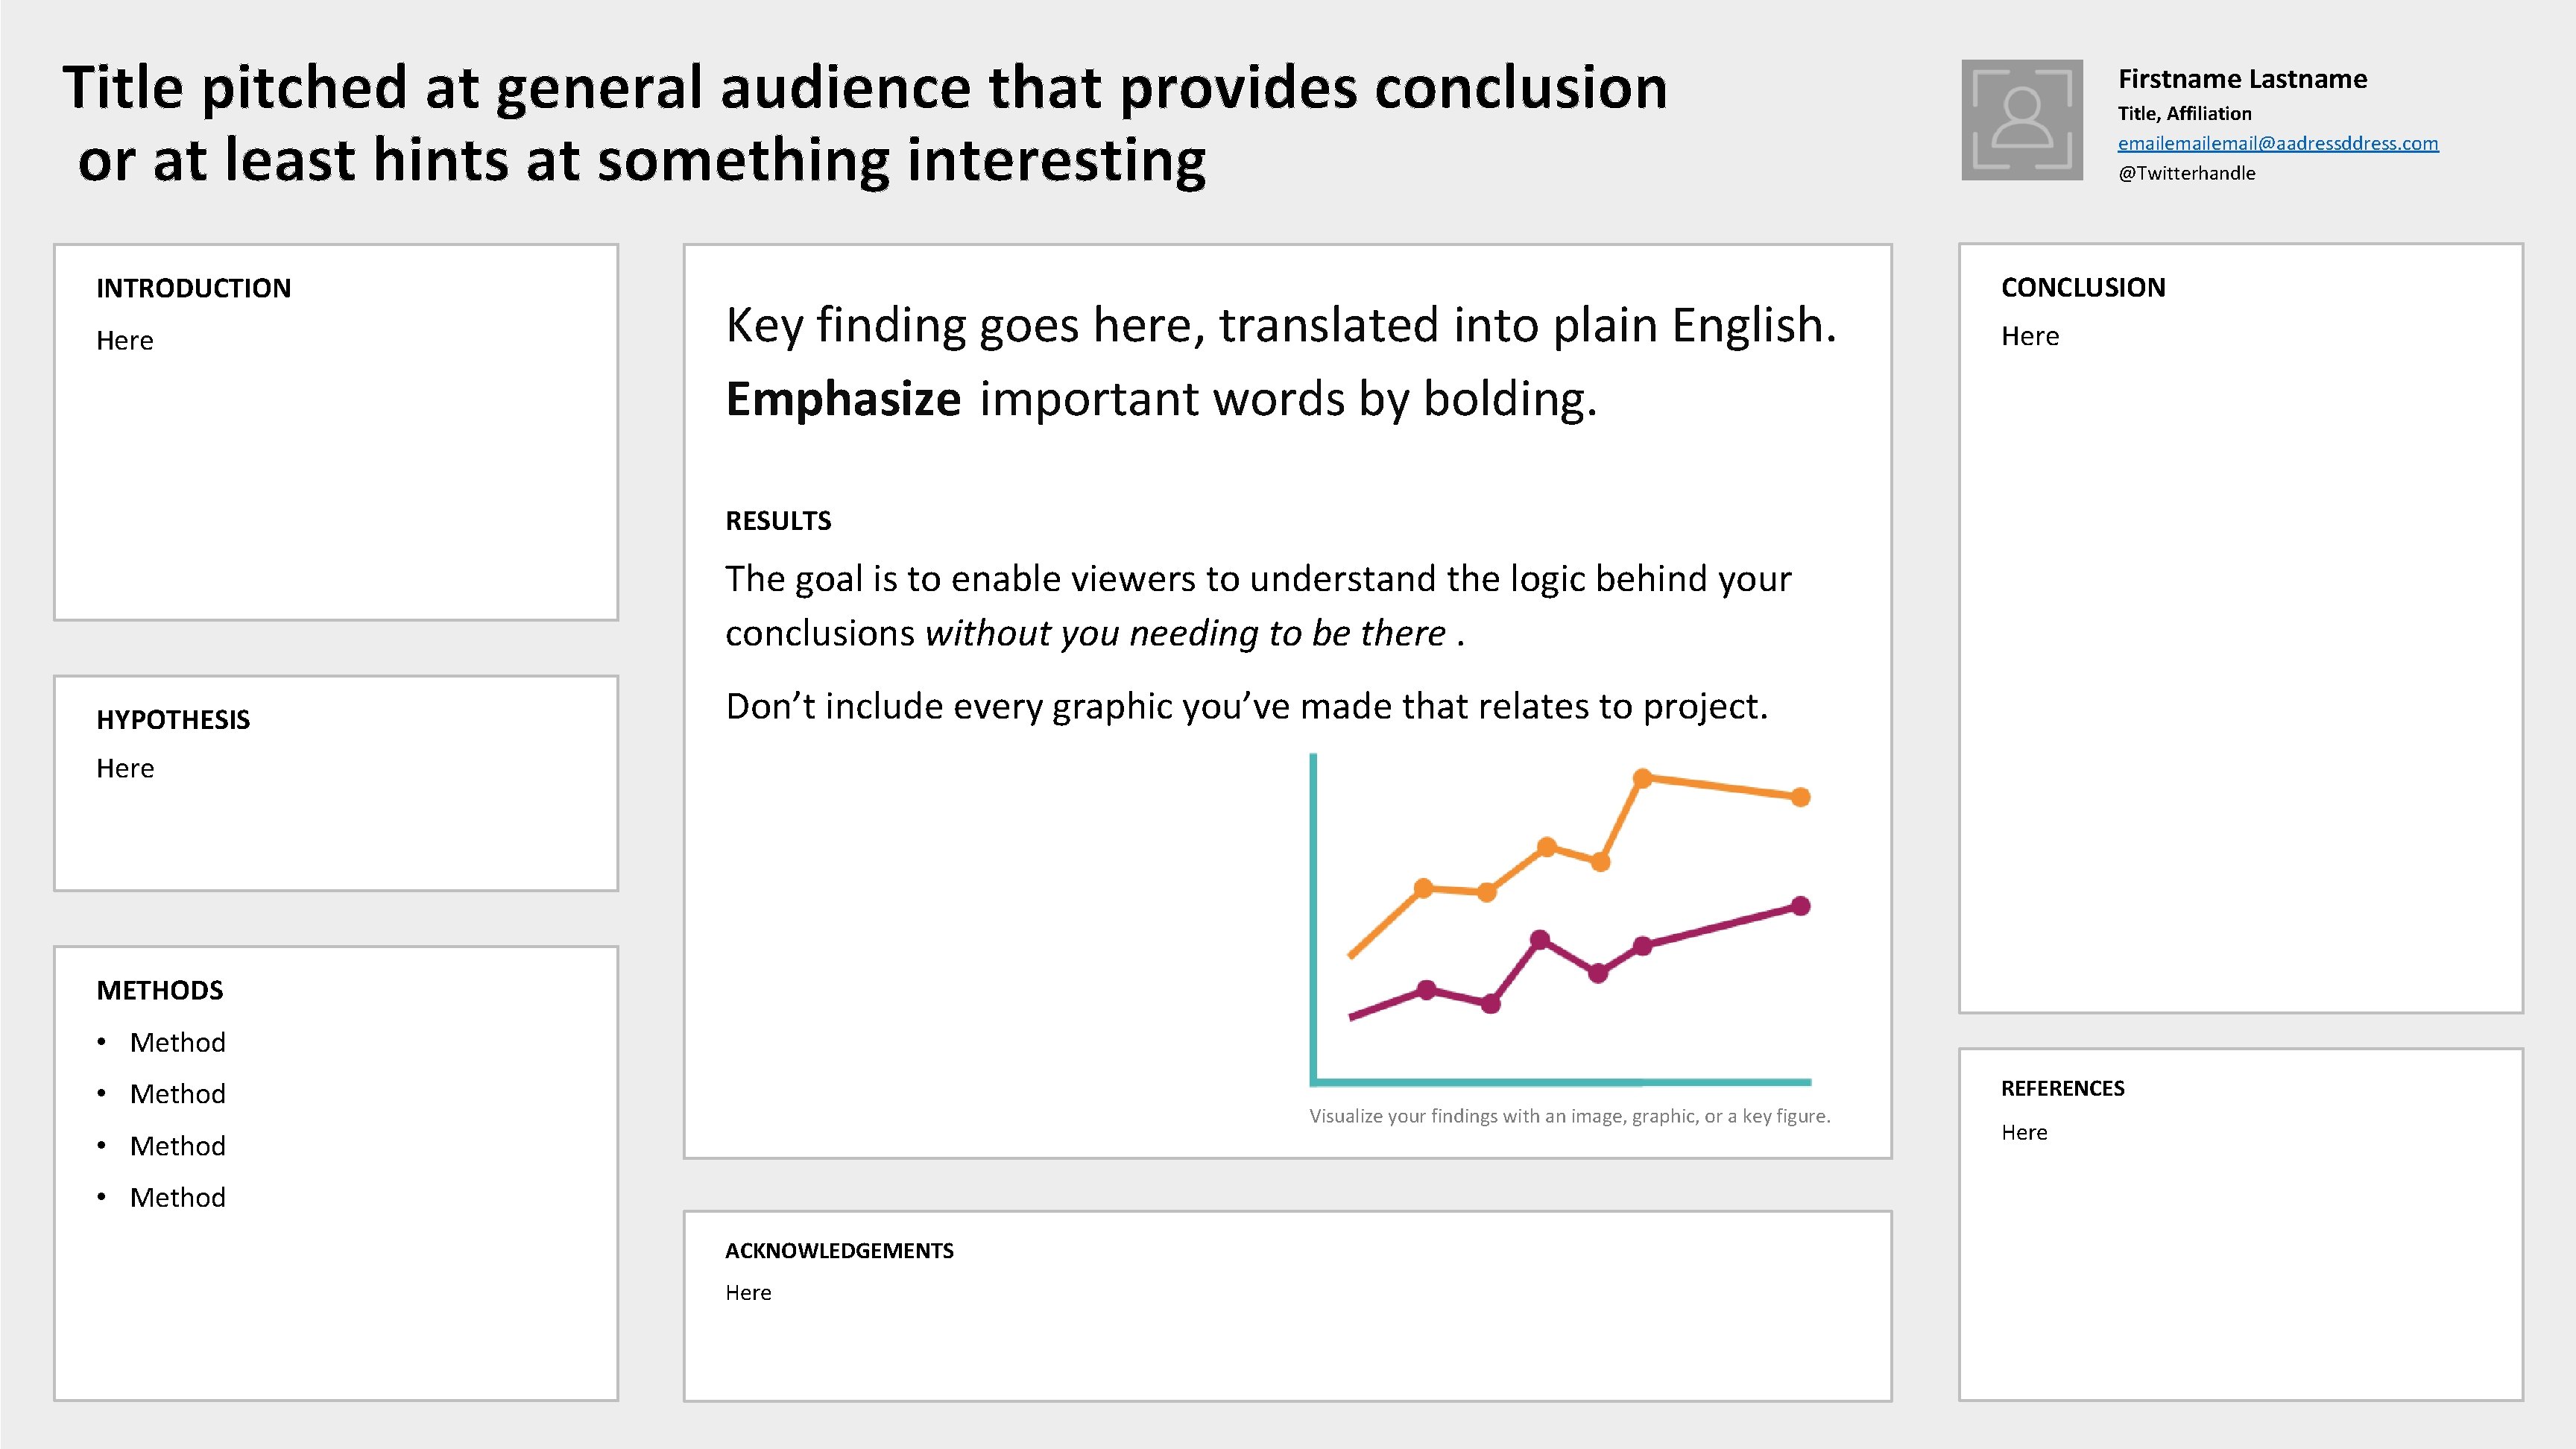Click the Key finding headline text
This screenshot has height=1449, width=2576.
pyautogui.click(x=1280, y=325)
